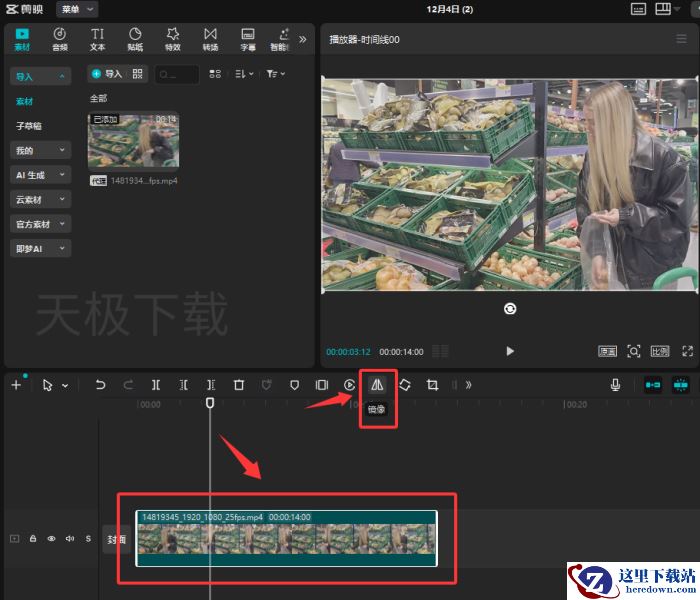
Task: Delete the selected clip with trash icon
Action: [239, 385]
